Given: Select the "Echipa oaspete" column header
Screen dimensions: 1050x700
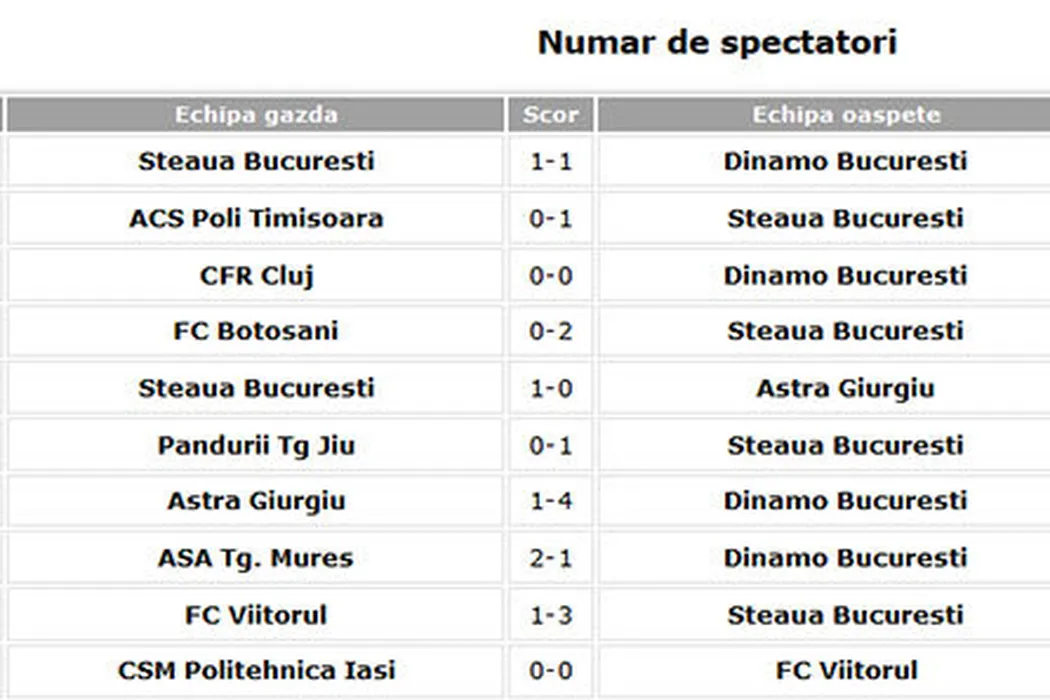Looking at the screenshot, I should 846,115.
